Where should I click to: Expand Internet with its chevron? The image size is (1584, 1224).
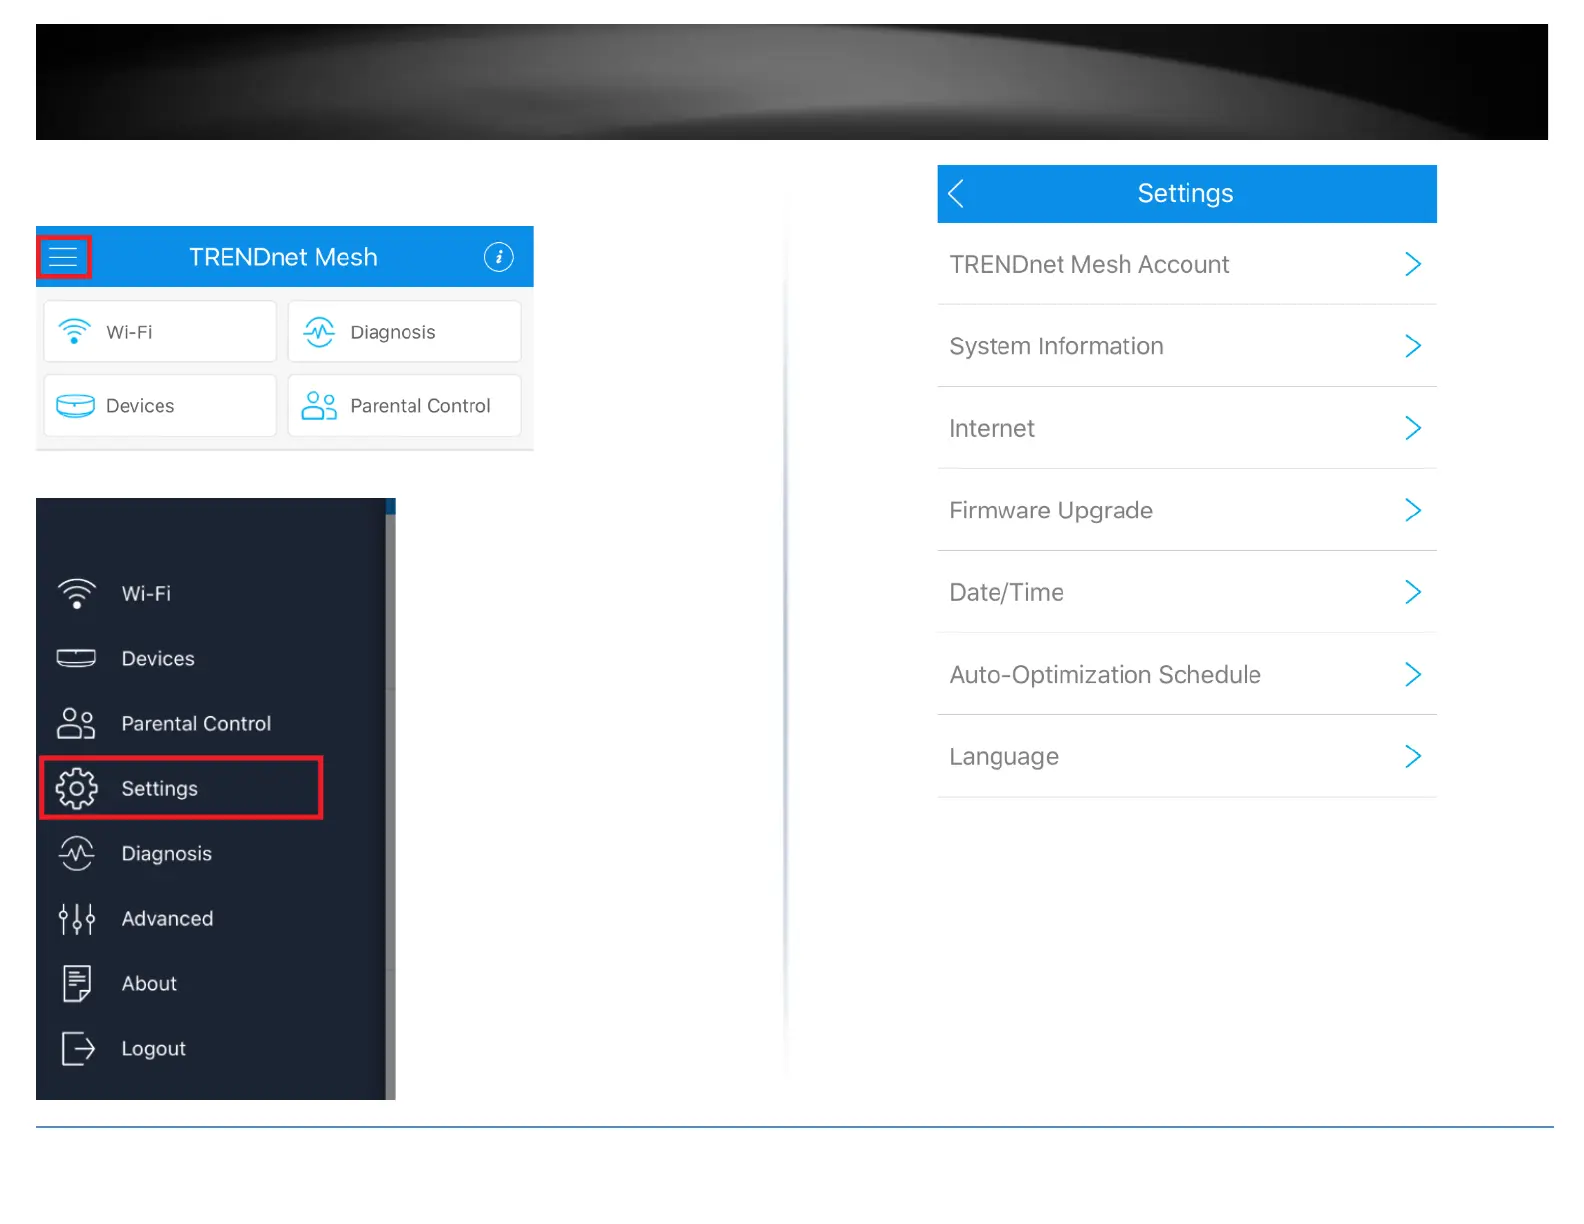pos(1413,428)
